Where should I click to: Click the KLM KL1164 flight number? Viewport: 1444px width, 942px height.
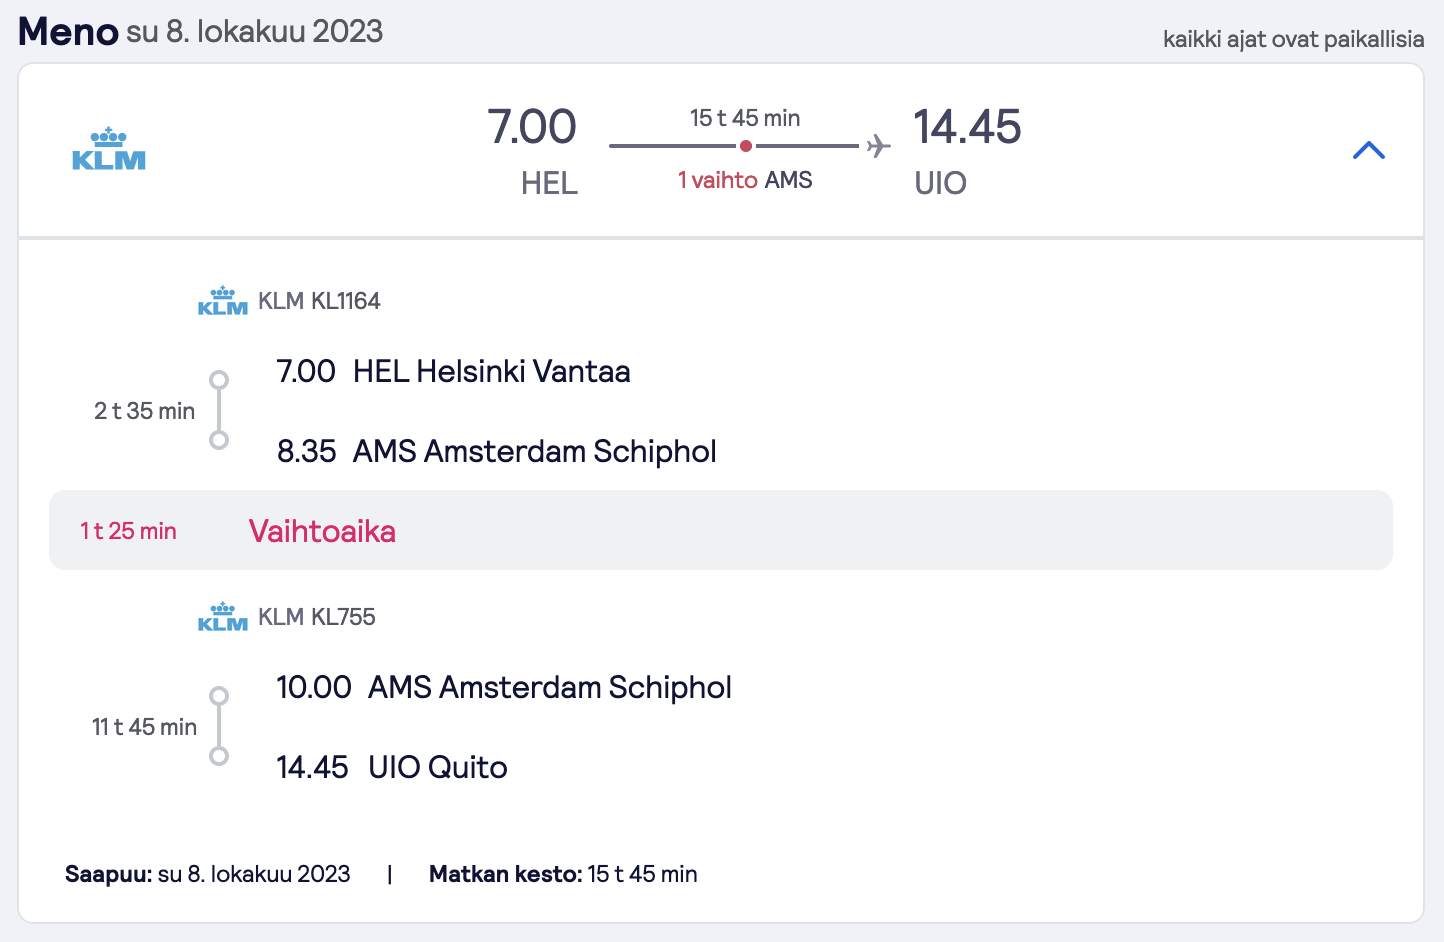(x=319, y=301)
